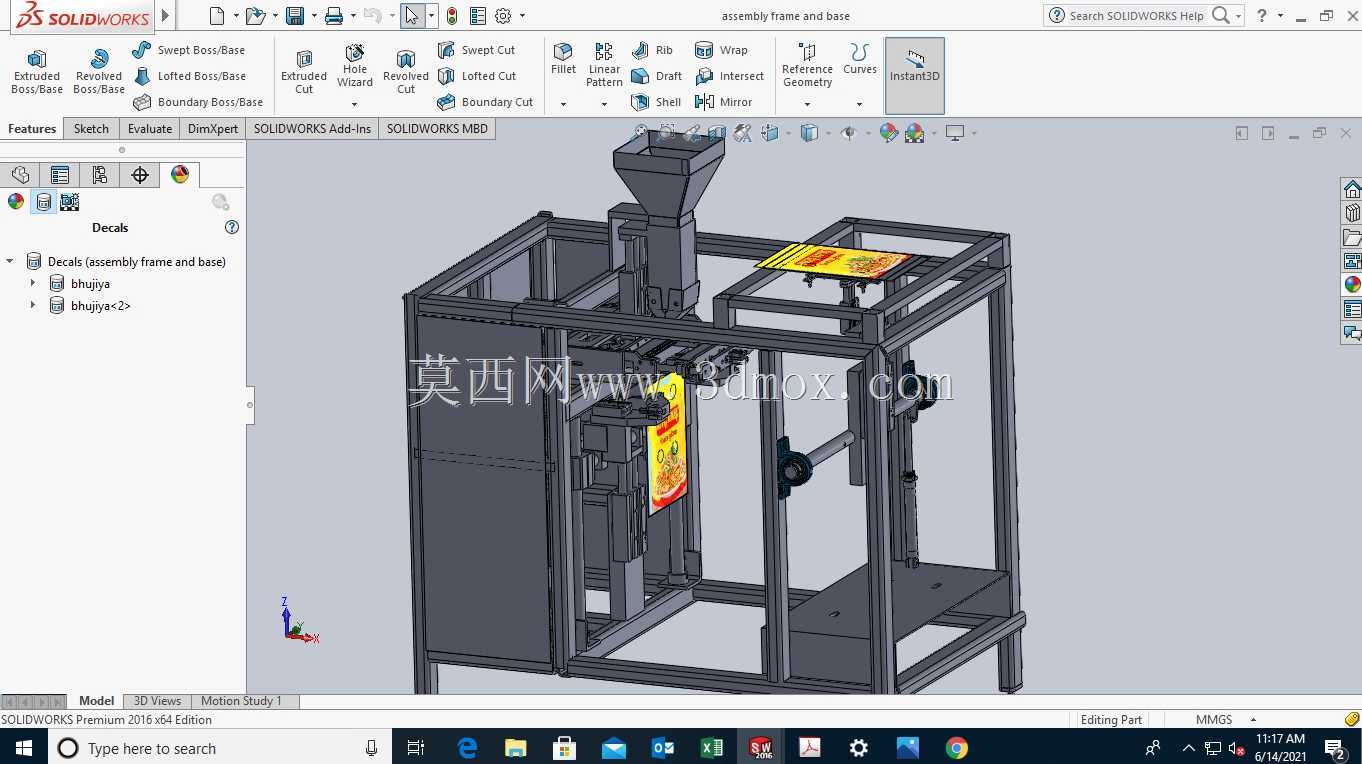The height and width of the screenshot is (764, 1362).
Task: Select the Wrap tool
Action: click(721, 50)
